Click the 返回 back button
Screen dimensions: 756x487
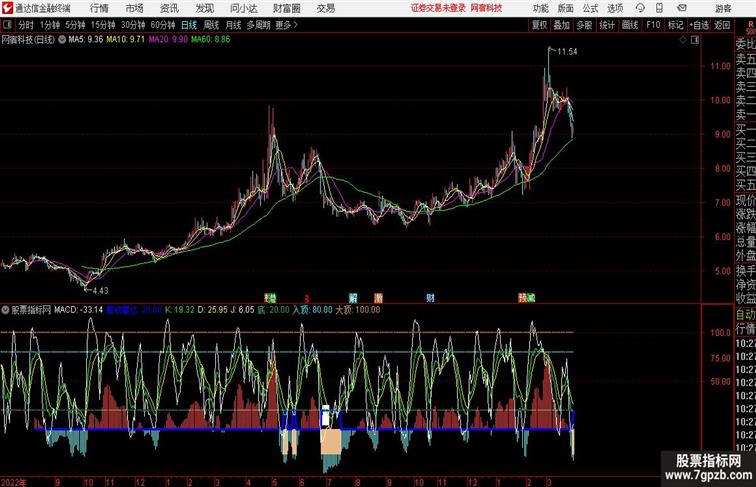pos(722,25)
